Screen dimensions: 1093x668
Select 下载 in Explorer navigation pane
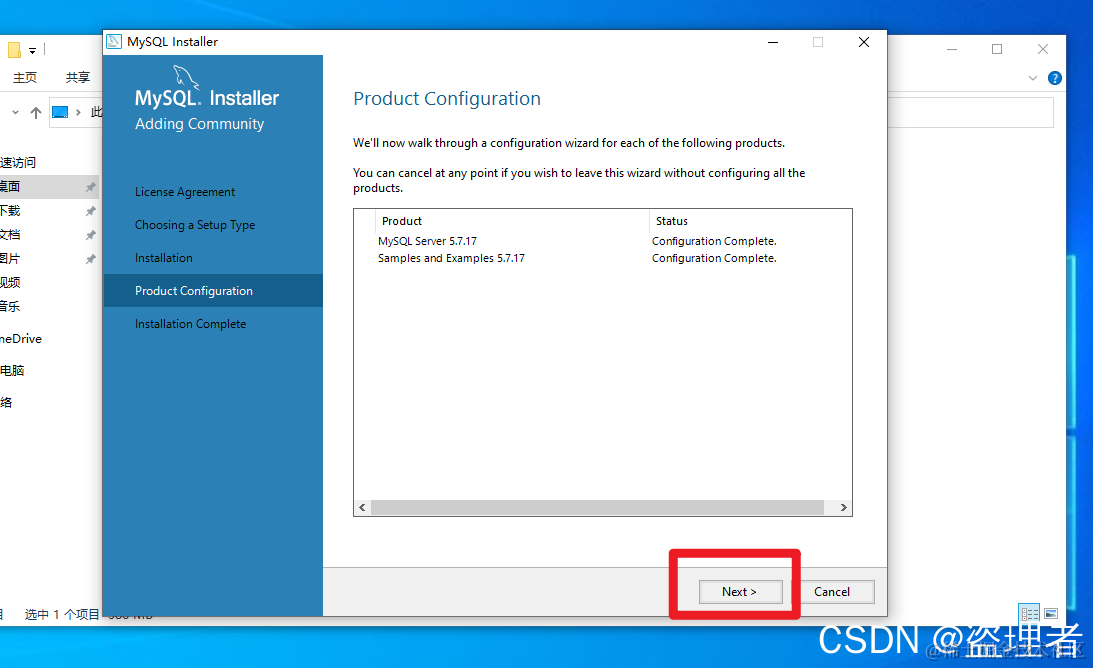(10, 211)
